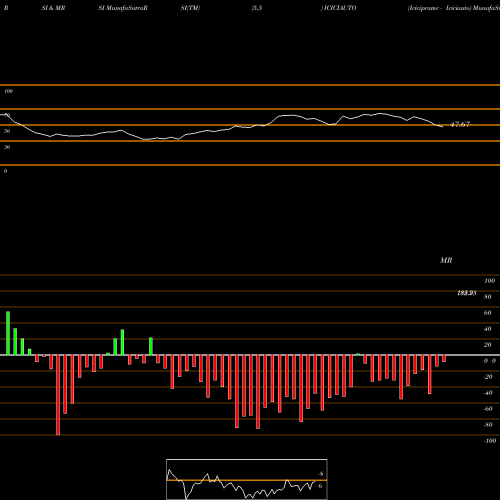This screenshot has width=500, height=500.
Task: Click the -40 label on MR axis
Action: coord(488,393)
